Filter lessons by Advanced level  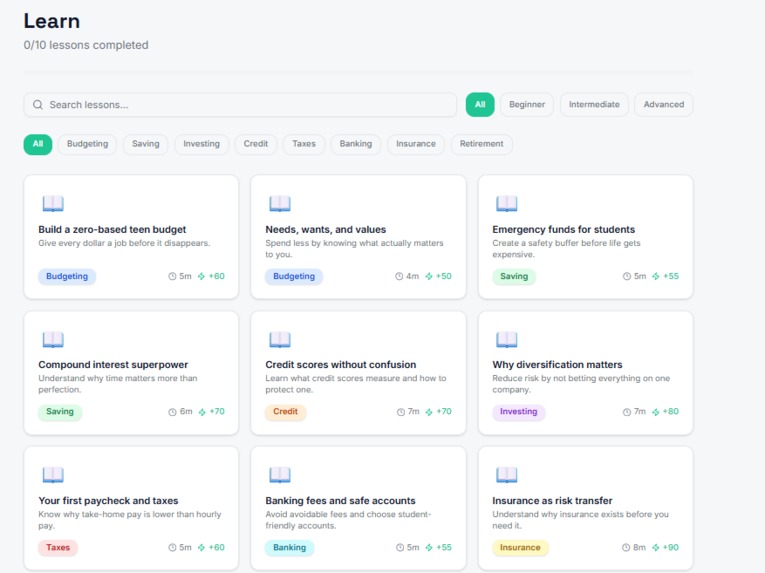coord(664,104)
